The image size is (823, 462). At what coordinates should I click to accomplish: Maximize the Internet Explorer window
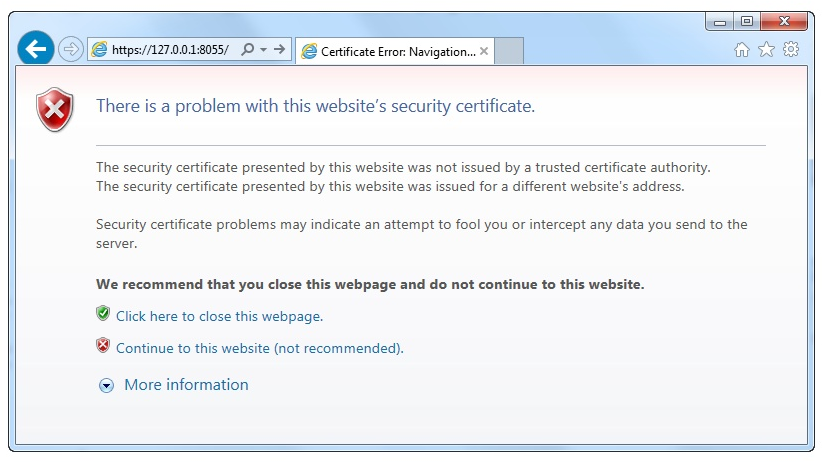tap(747, 21)
